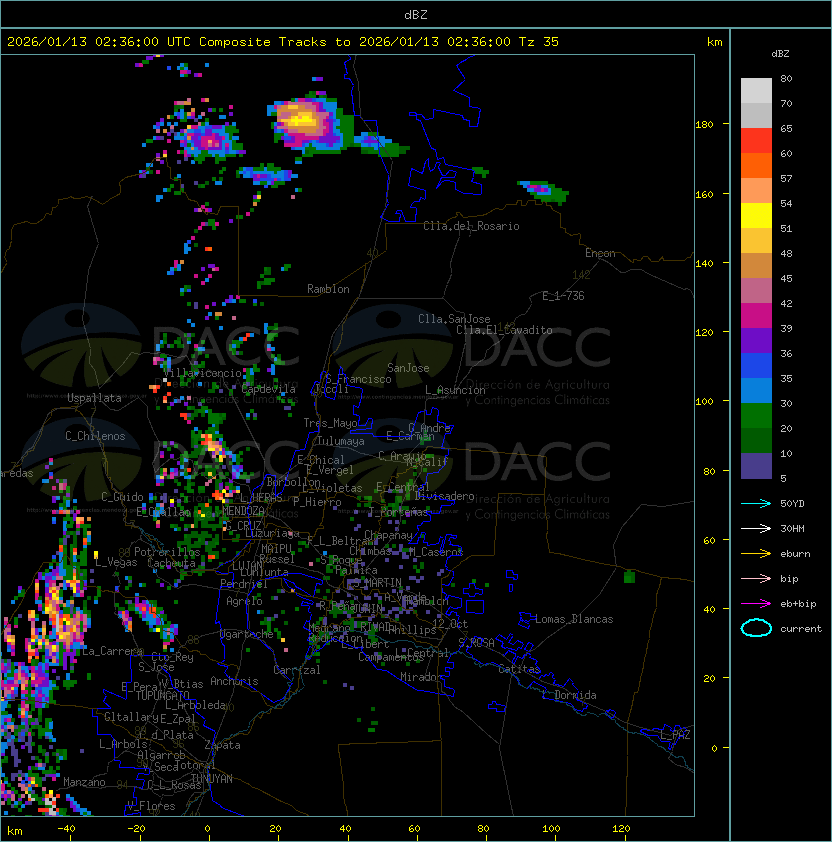Click the 'Encon' place label

[x=600, y=253]
